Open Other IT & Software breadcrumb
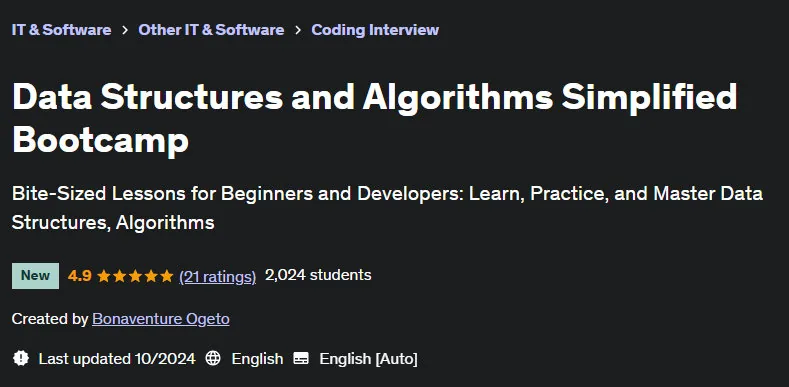The width and height of the screenshot is (789, 387). tap(211, 30)
